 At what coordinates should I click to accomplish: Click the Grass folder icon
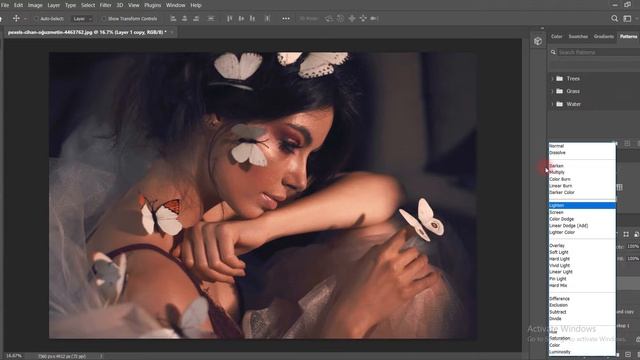coord(560,91)
